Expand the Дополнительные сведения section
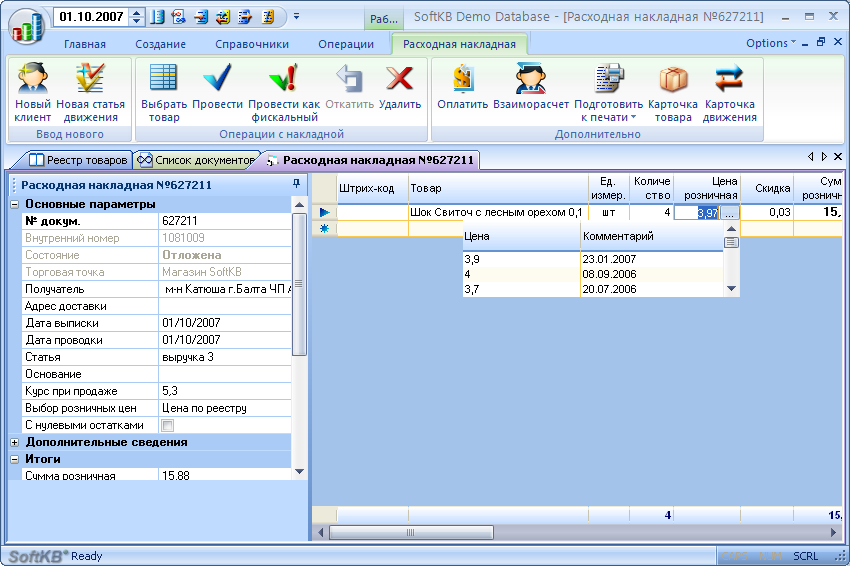The height and width of the screenshot is (566, 850). click(x=15, y=442)
